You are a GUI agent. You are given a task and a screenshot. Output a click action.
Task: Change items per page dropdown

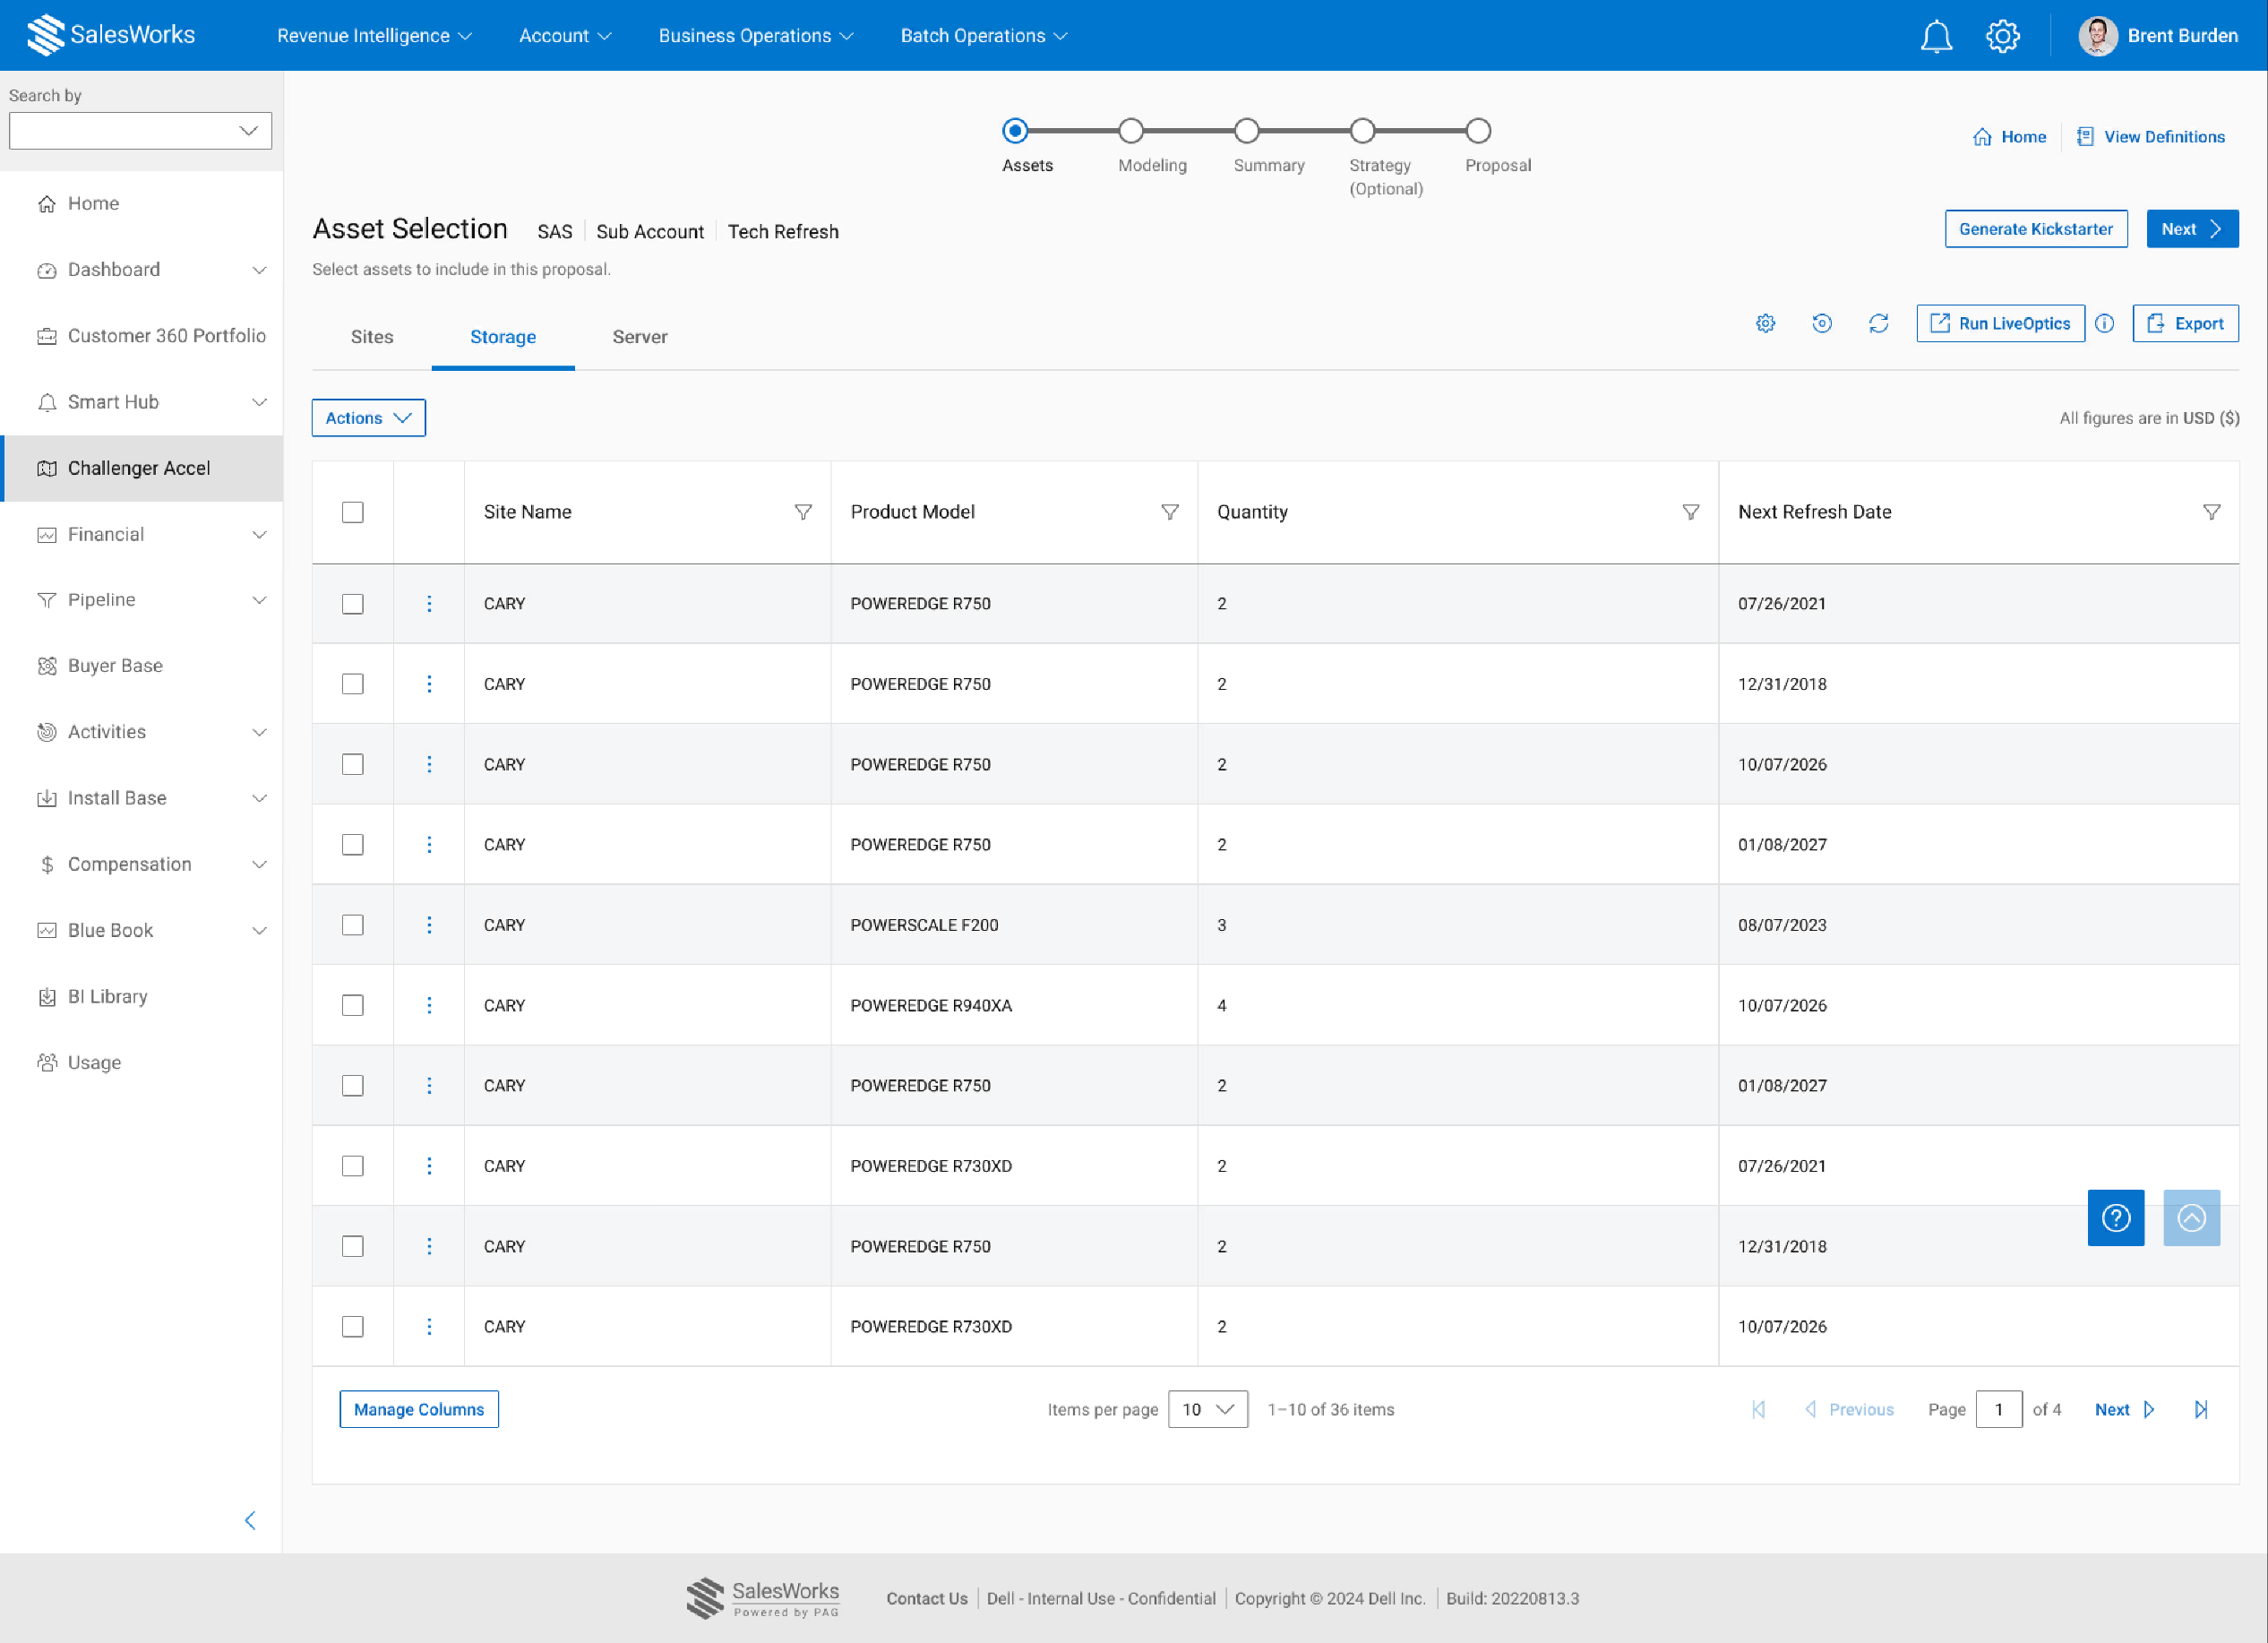(1207, 1409)
